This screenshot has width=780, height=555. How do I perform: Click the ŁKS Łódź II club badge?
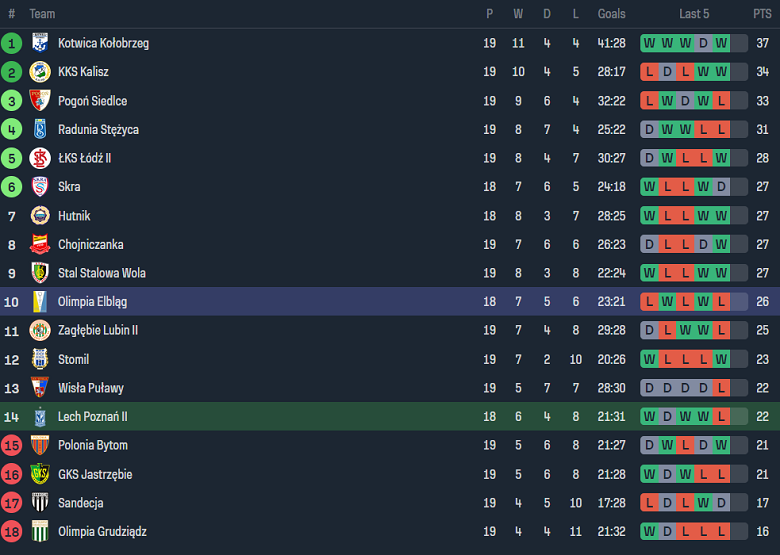click(40, 158)
